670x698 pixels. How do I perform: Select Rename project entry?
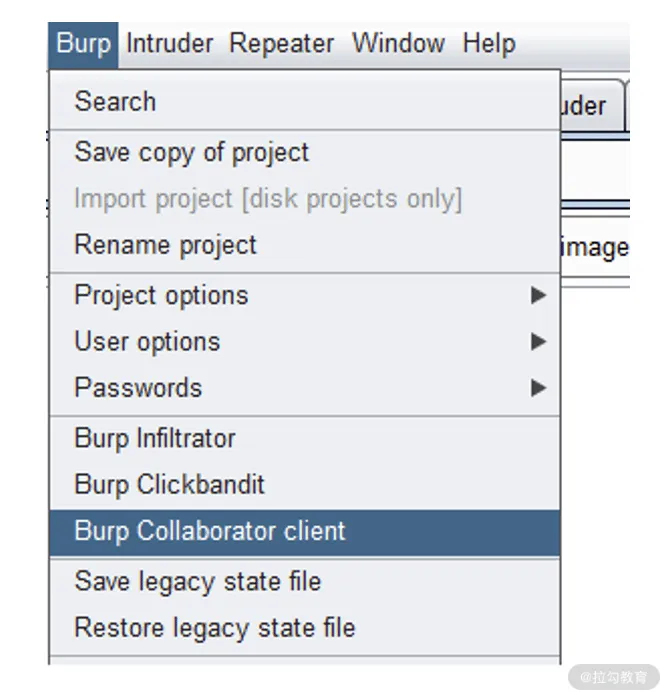click(x=305, y=245)
